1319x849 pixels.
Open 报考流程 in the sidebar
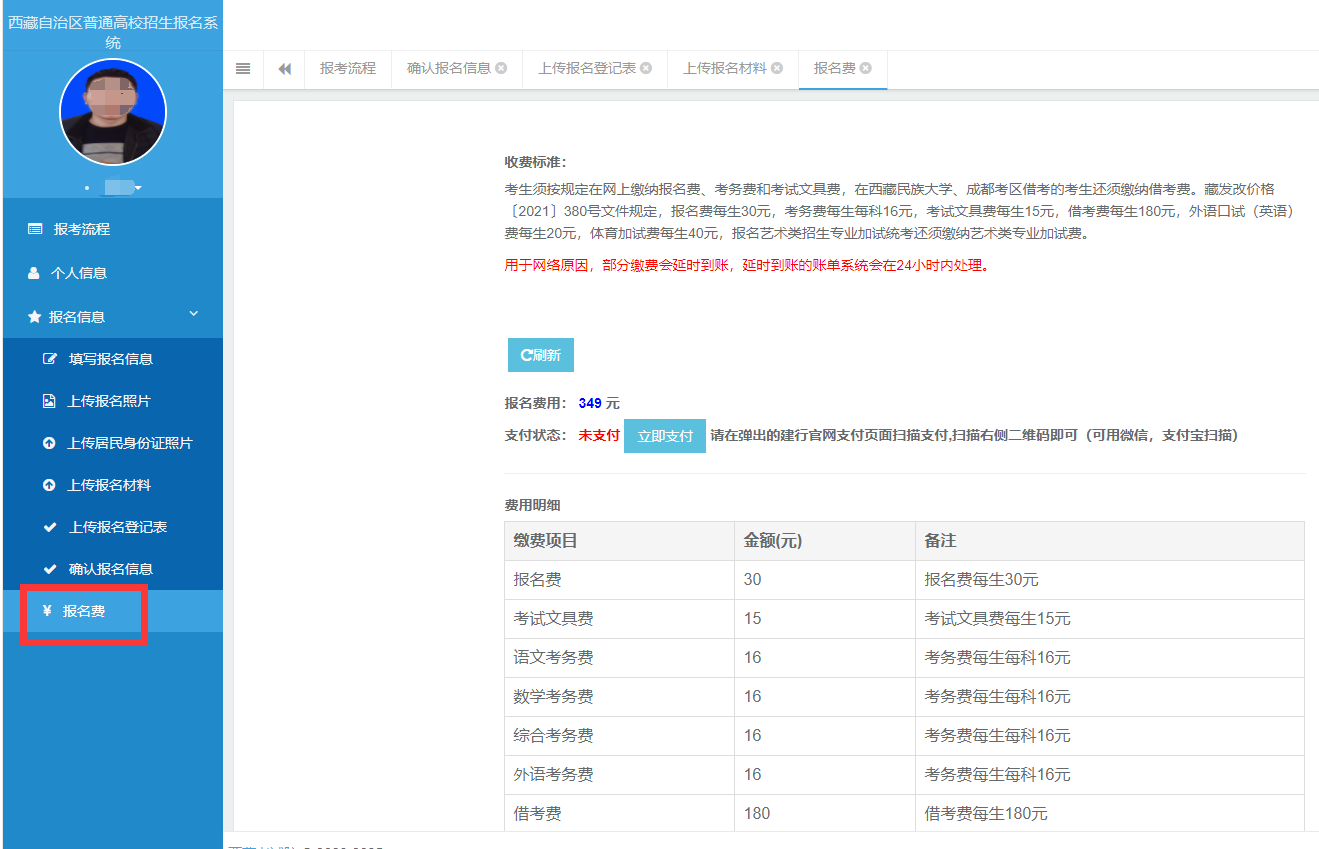(x=81, y=229)
